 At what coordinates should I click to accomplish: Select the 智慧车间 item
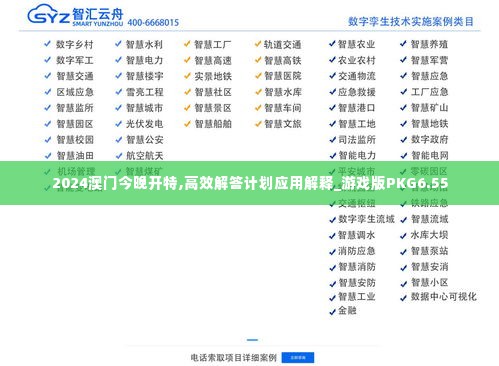coord(283,108)
